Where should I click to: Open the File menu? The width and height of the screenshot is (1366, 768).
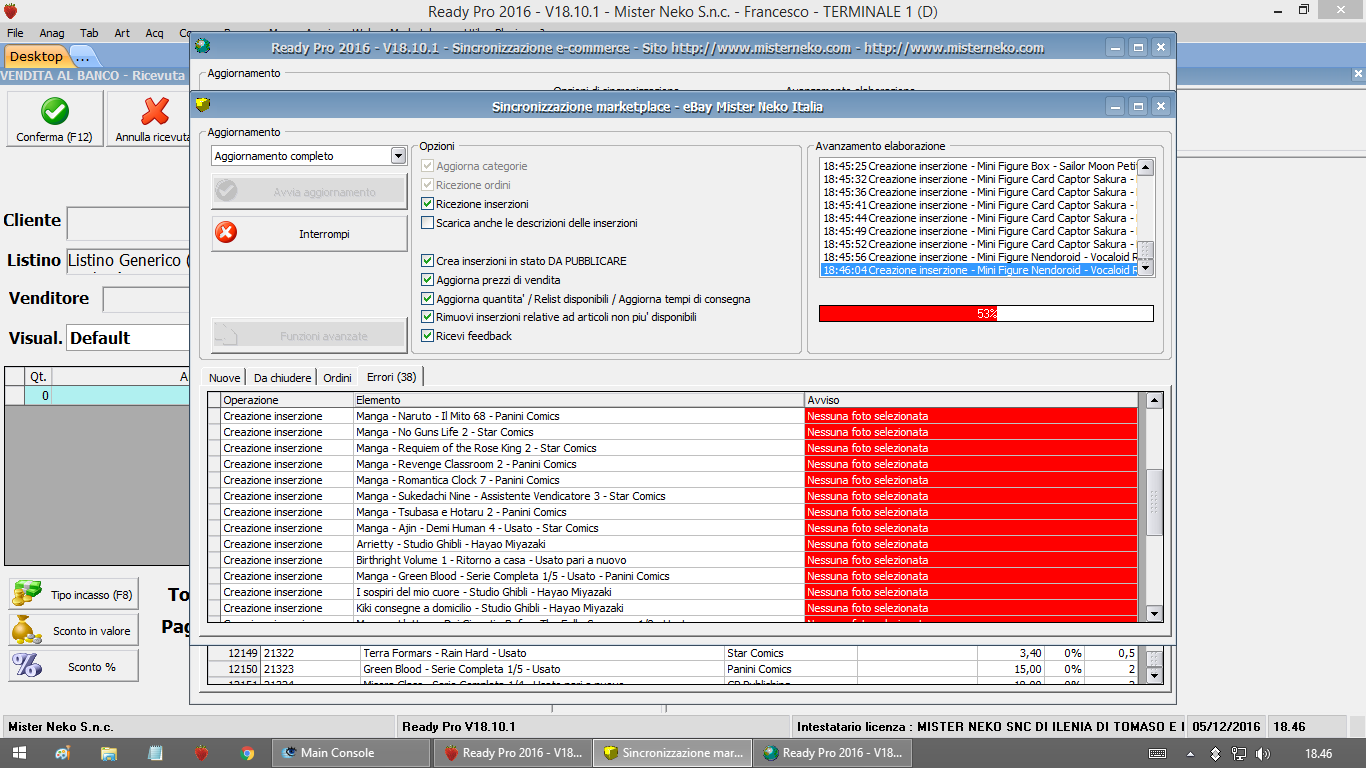pos(15,33)
